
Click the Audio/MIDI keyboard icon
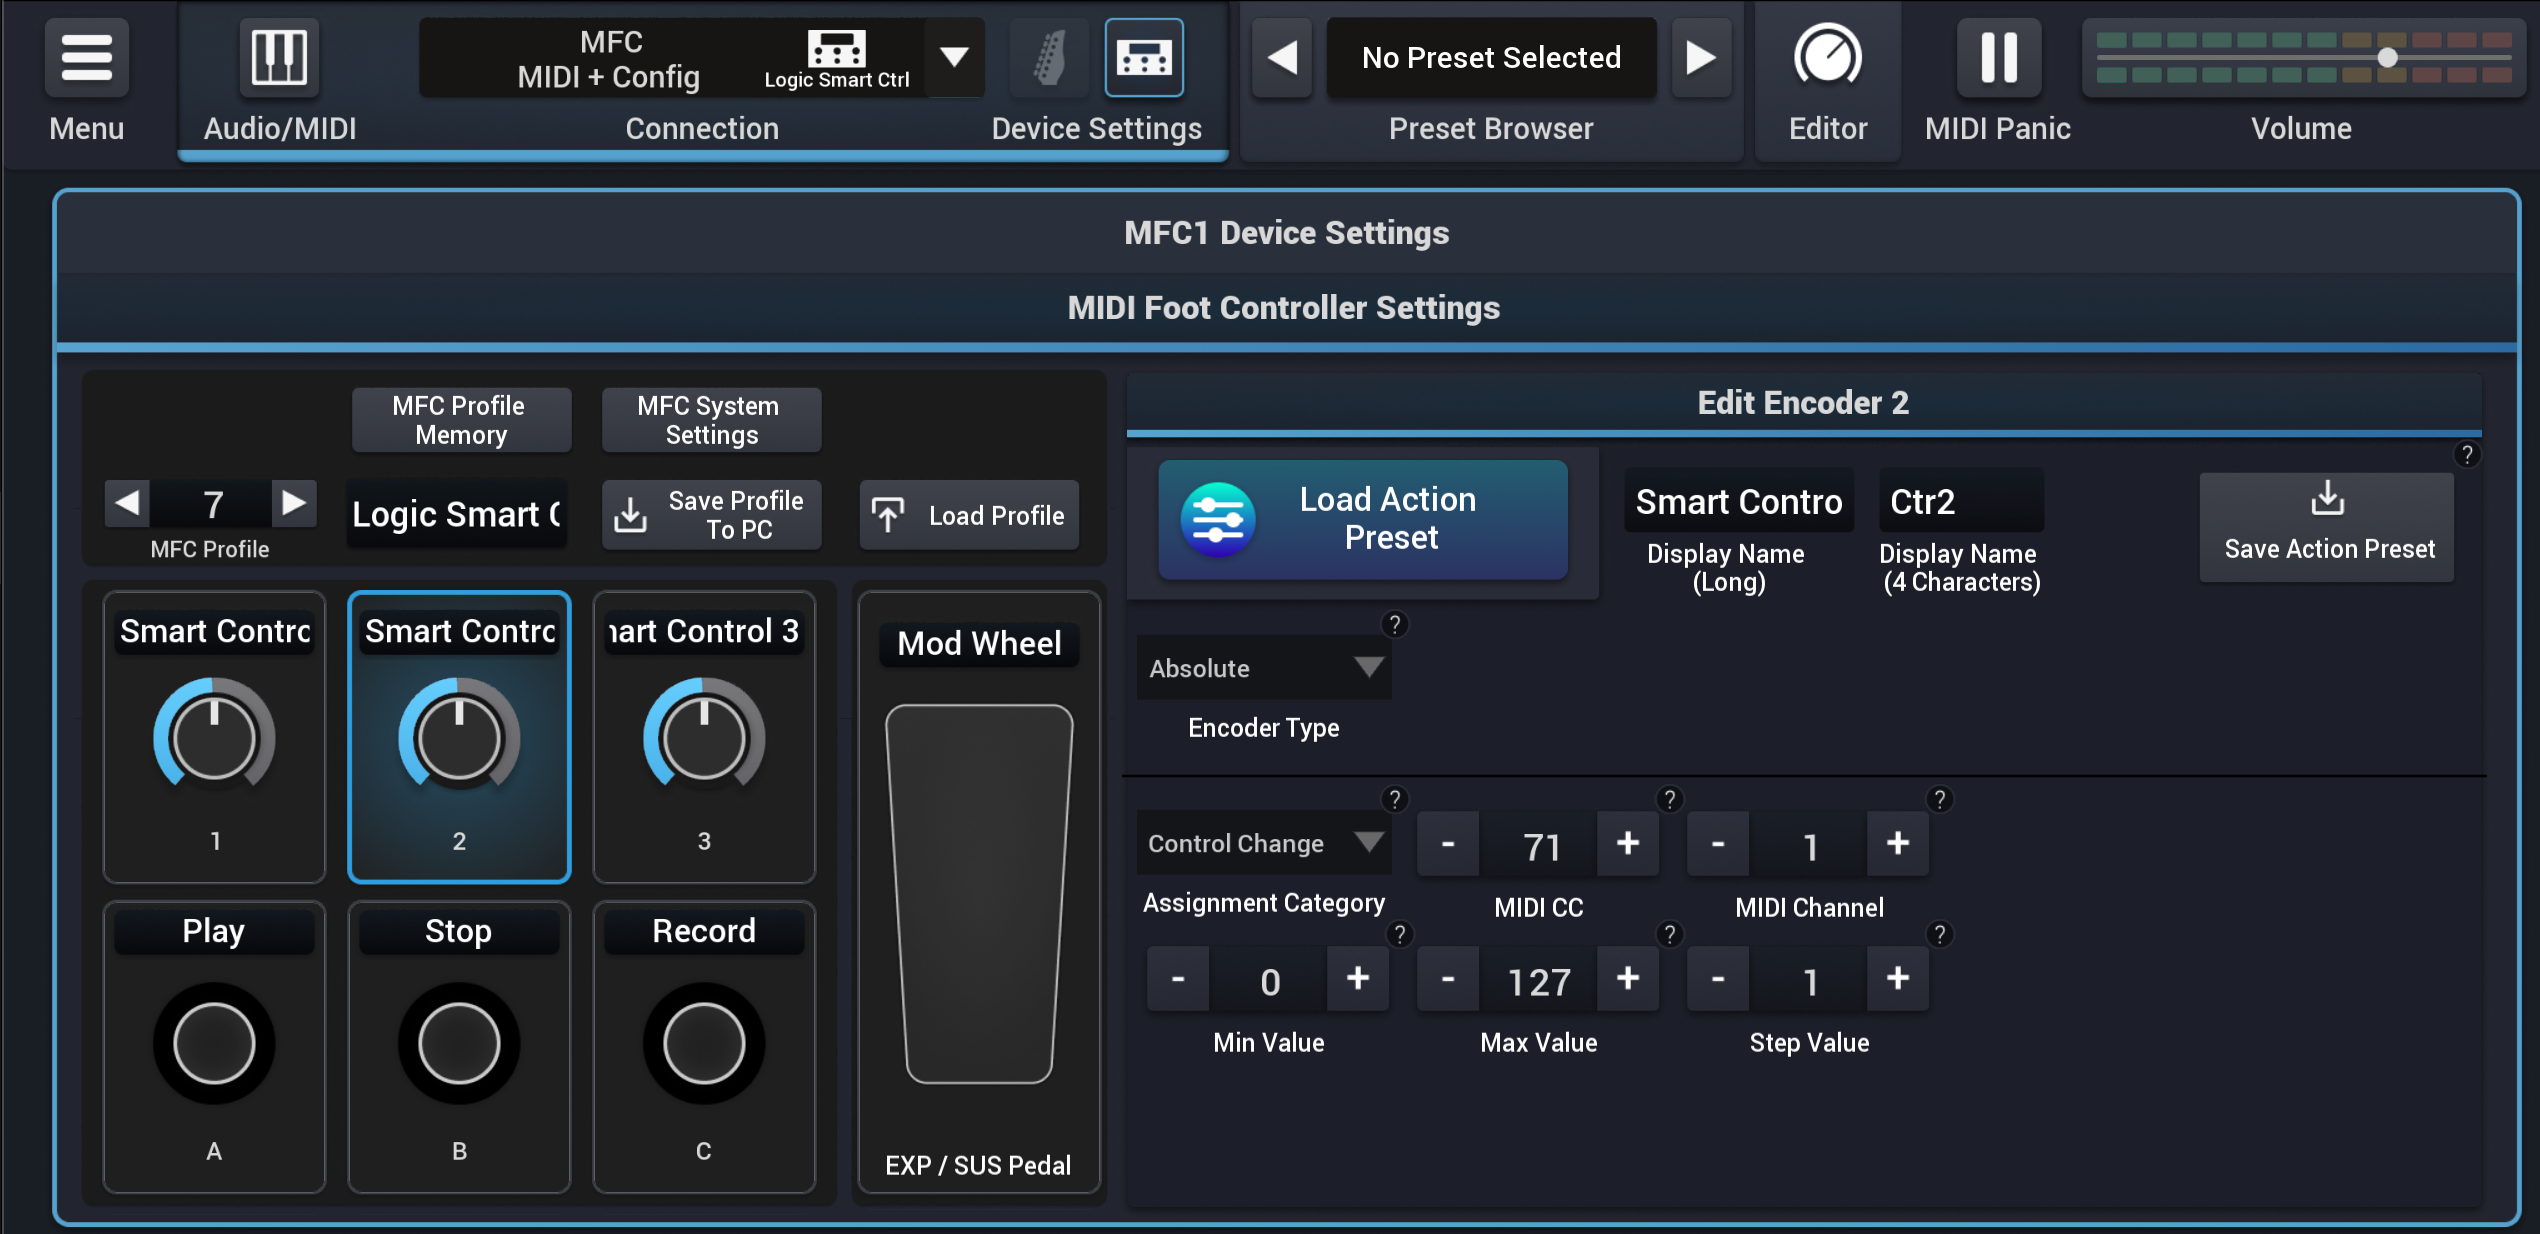[277, 57]
